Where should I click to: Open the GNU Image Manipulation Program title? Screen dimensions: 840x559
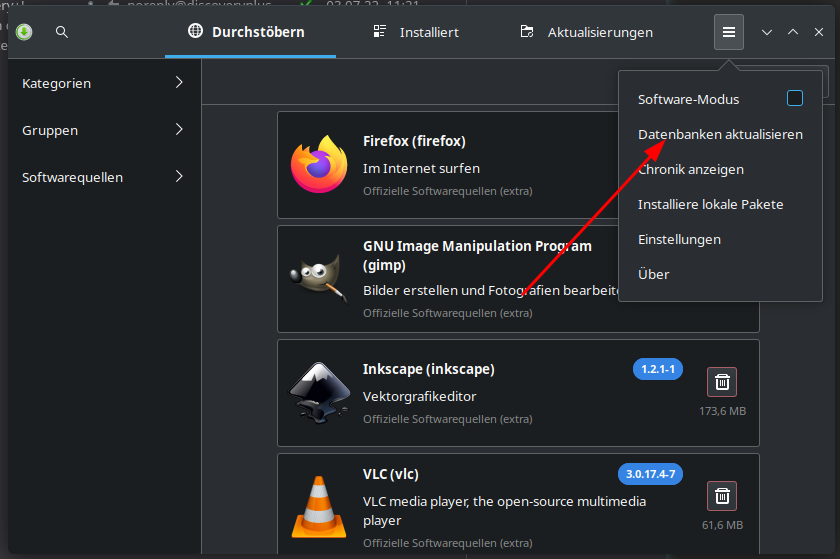pos(477,255)
